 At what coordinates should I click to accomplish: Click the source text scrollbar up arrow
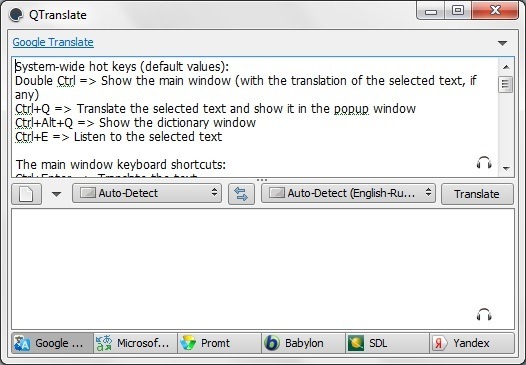(506, 67)
